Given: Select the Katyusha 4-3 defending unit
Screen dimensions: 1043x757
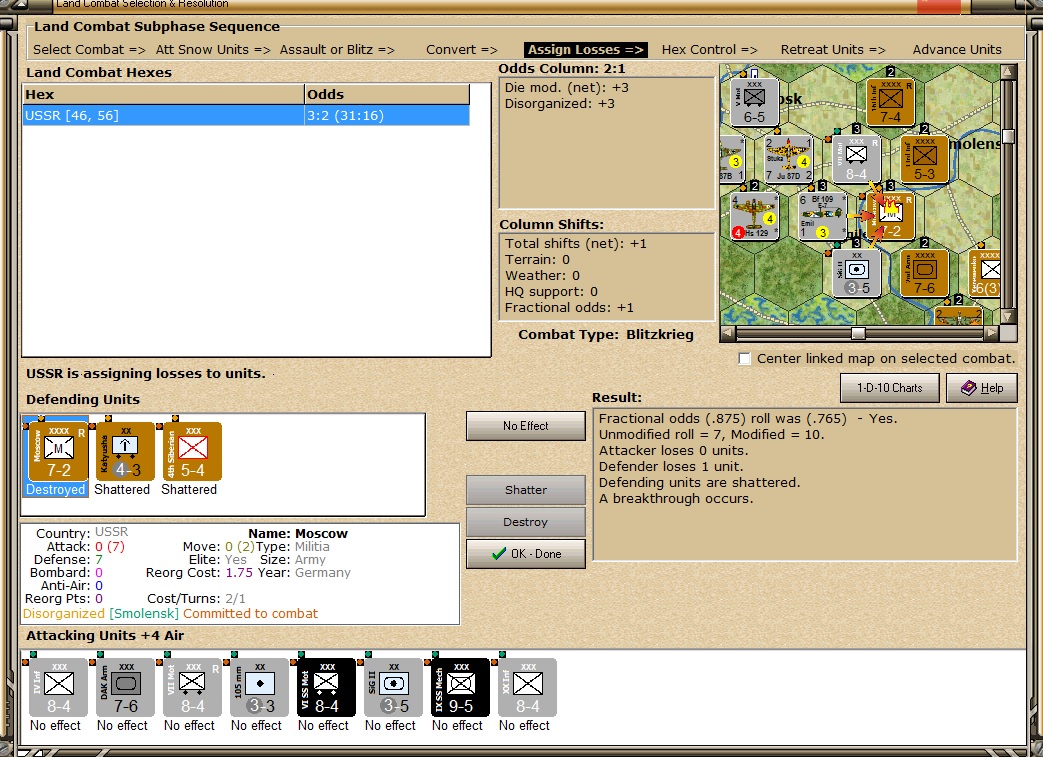Looking at the screenshot, I should coord(125,452).
